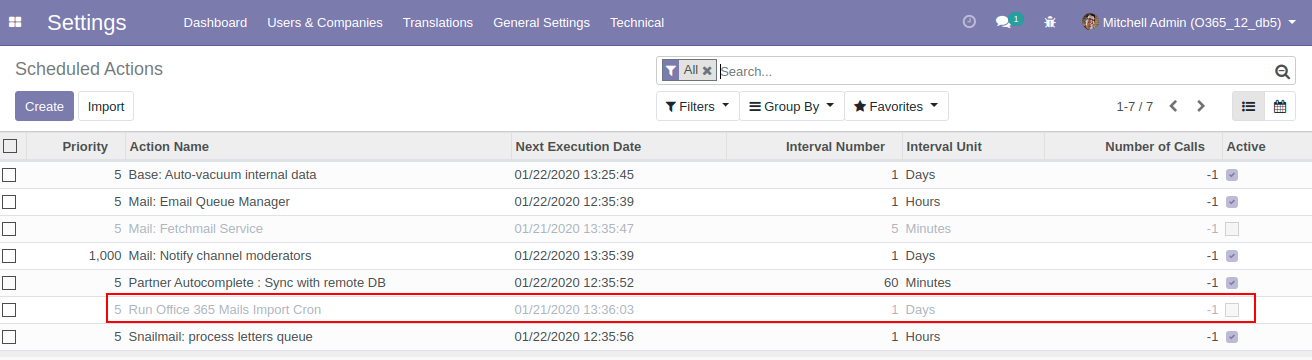This screenshot has width=1312, height=360.
Task: Expand the Filters dropdown
Action: pos(697,106)
